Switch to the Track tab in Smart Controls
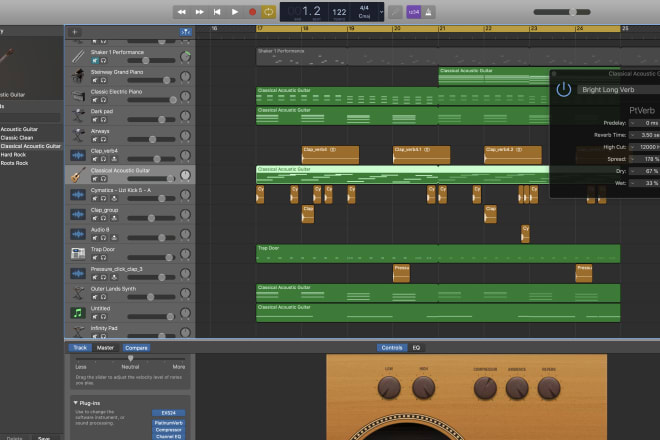 (80, 348)
